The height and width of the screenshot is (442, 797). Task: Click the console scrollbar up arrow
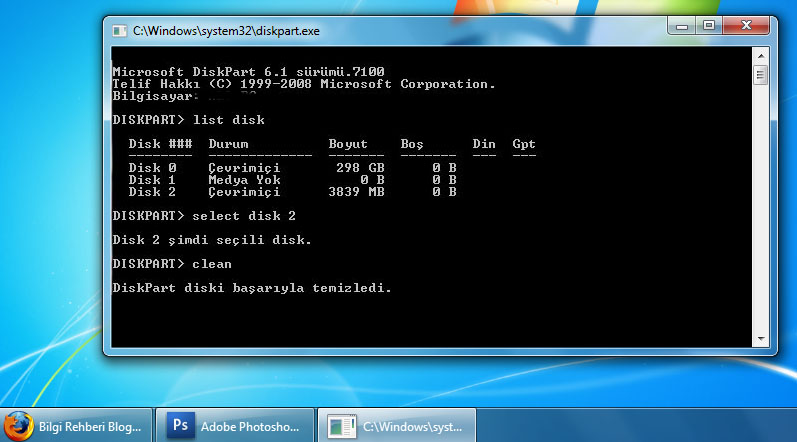coord(760,56)
